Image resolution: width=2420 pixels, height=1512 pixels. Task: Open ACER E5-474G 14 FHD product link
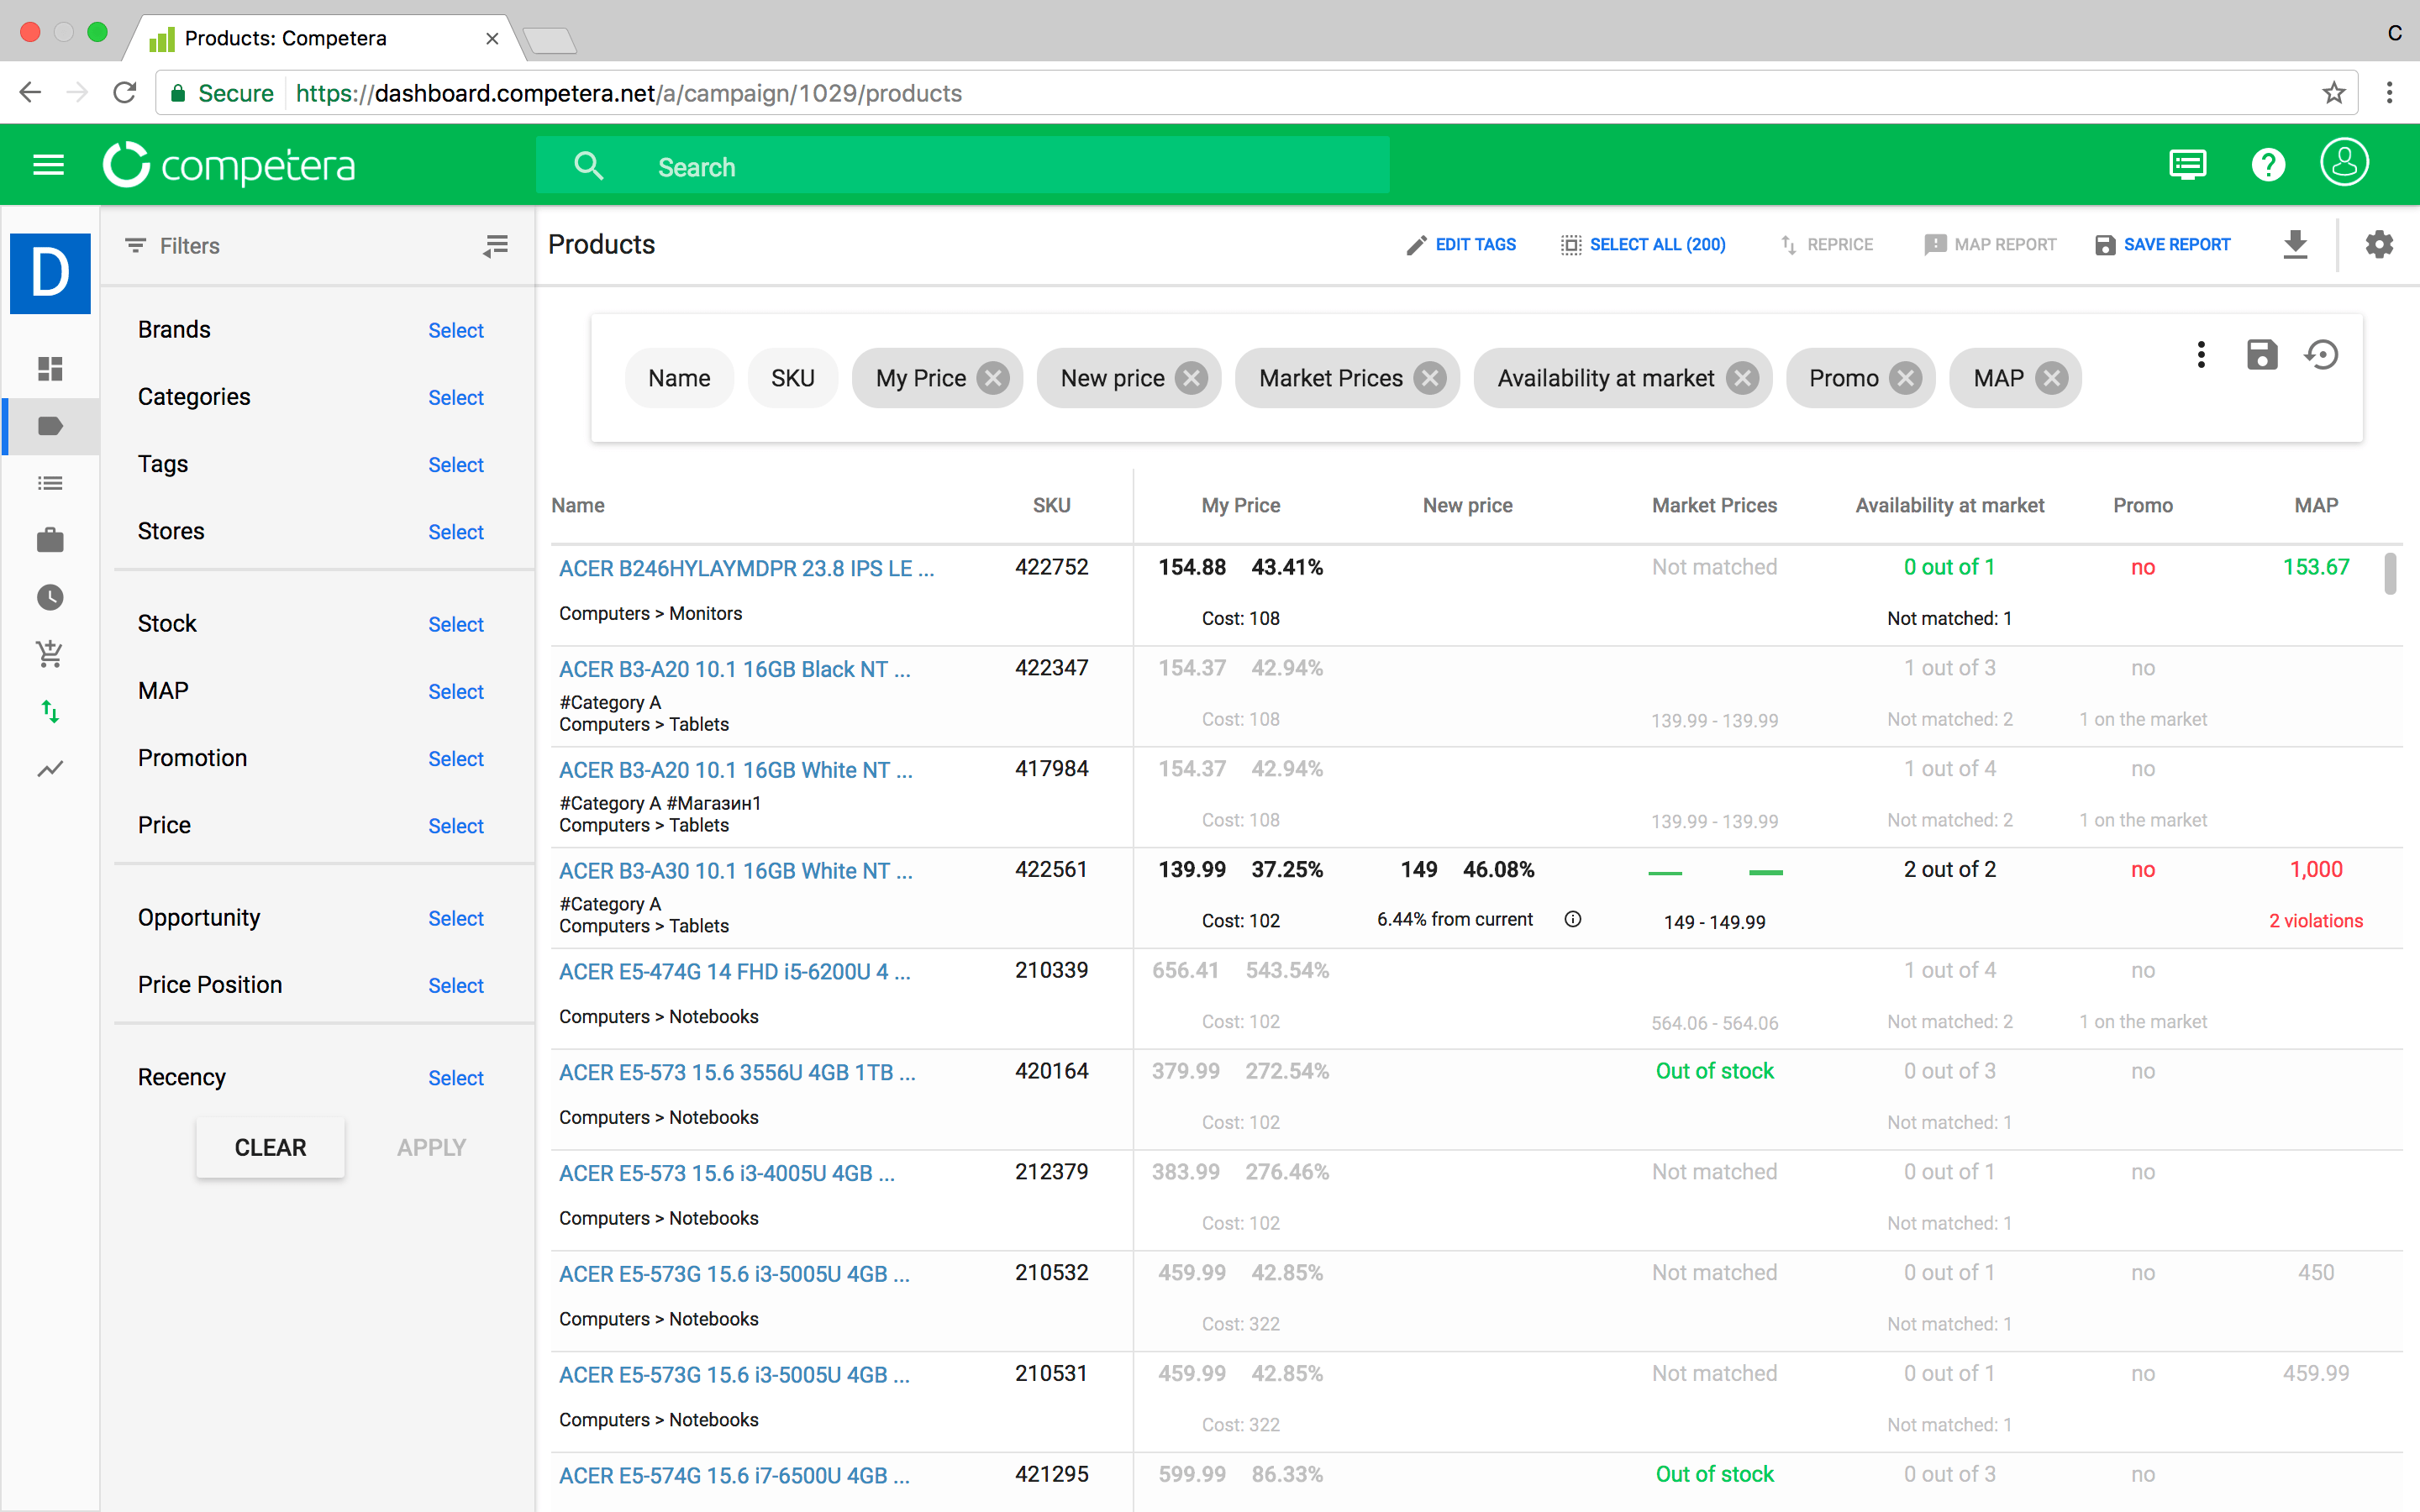pyautogui.click(x=734, y=972)
